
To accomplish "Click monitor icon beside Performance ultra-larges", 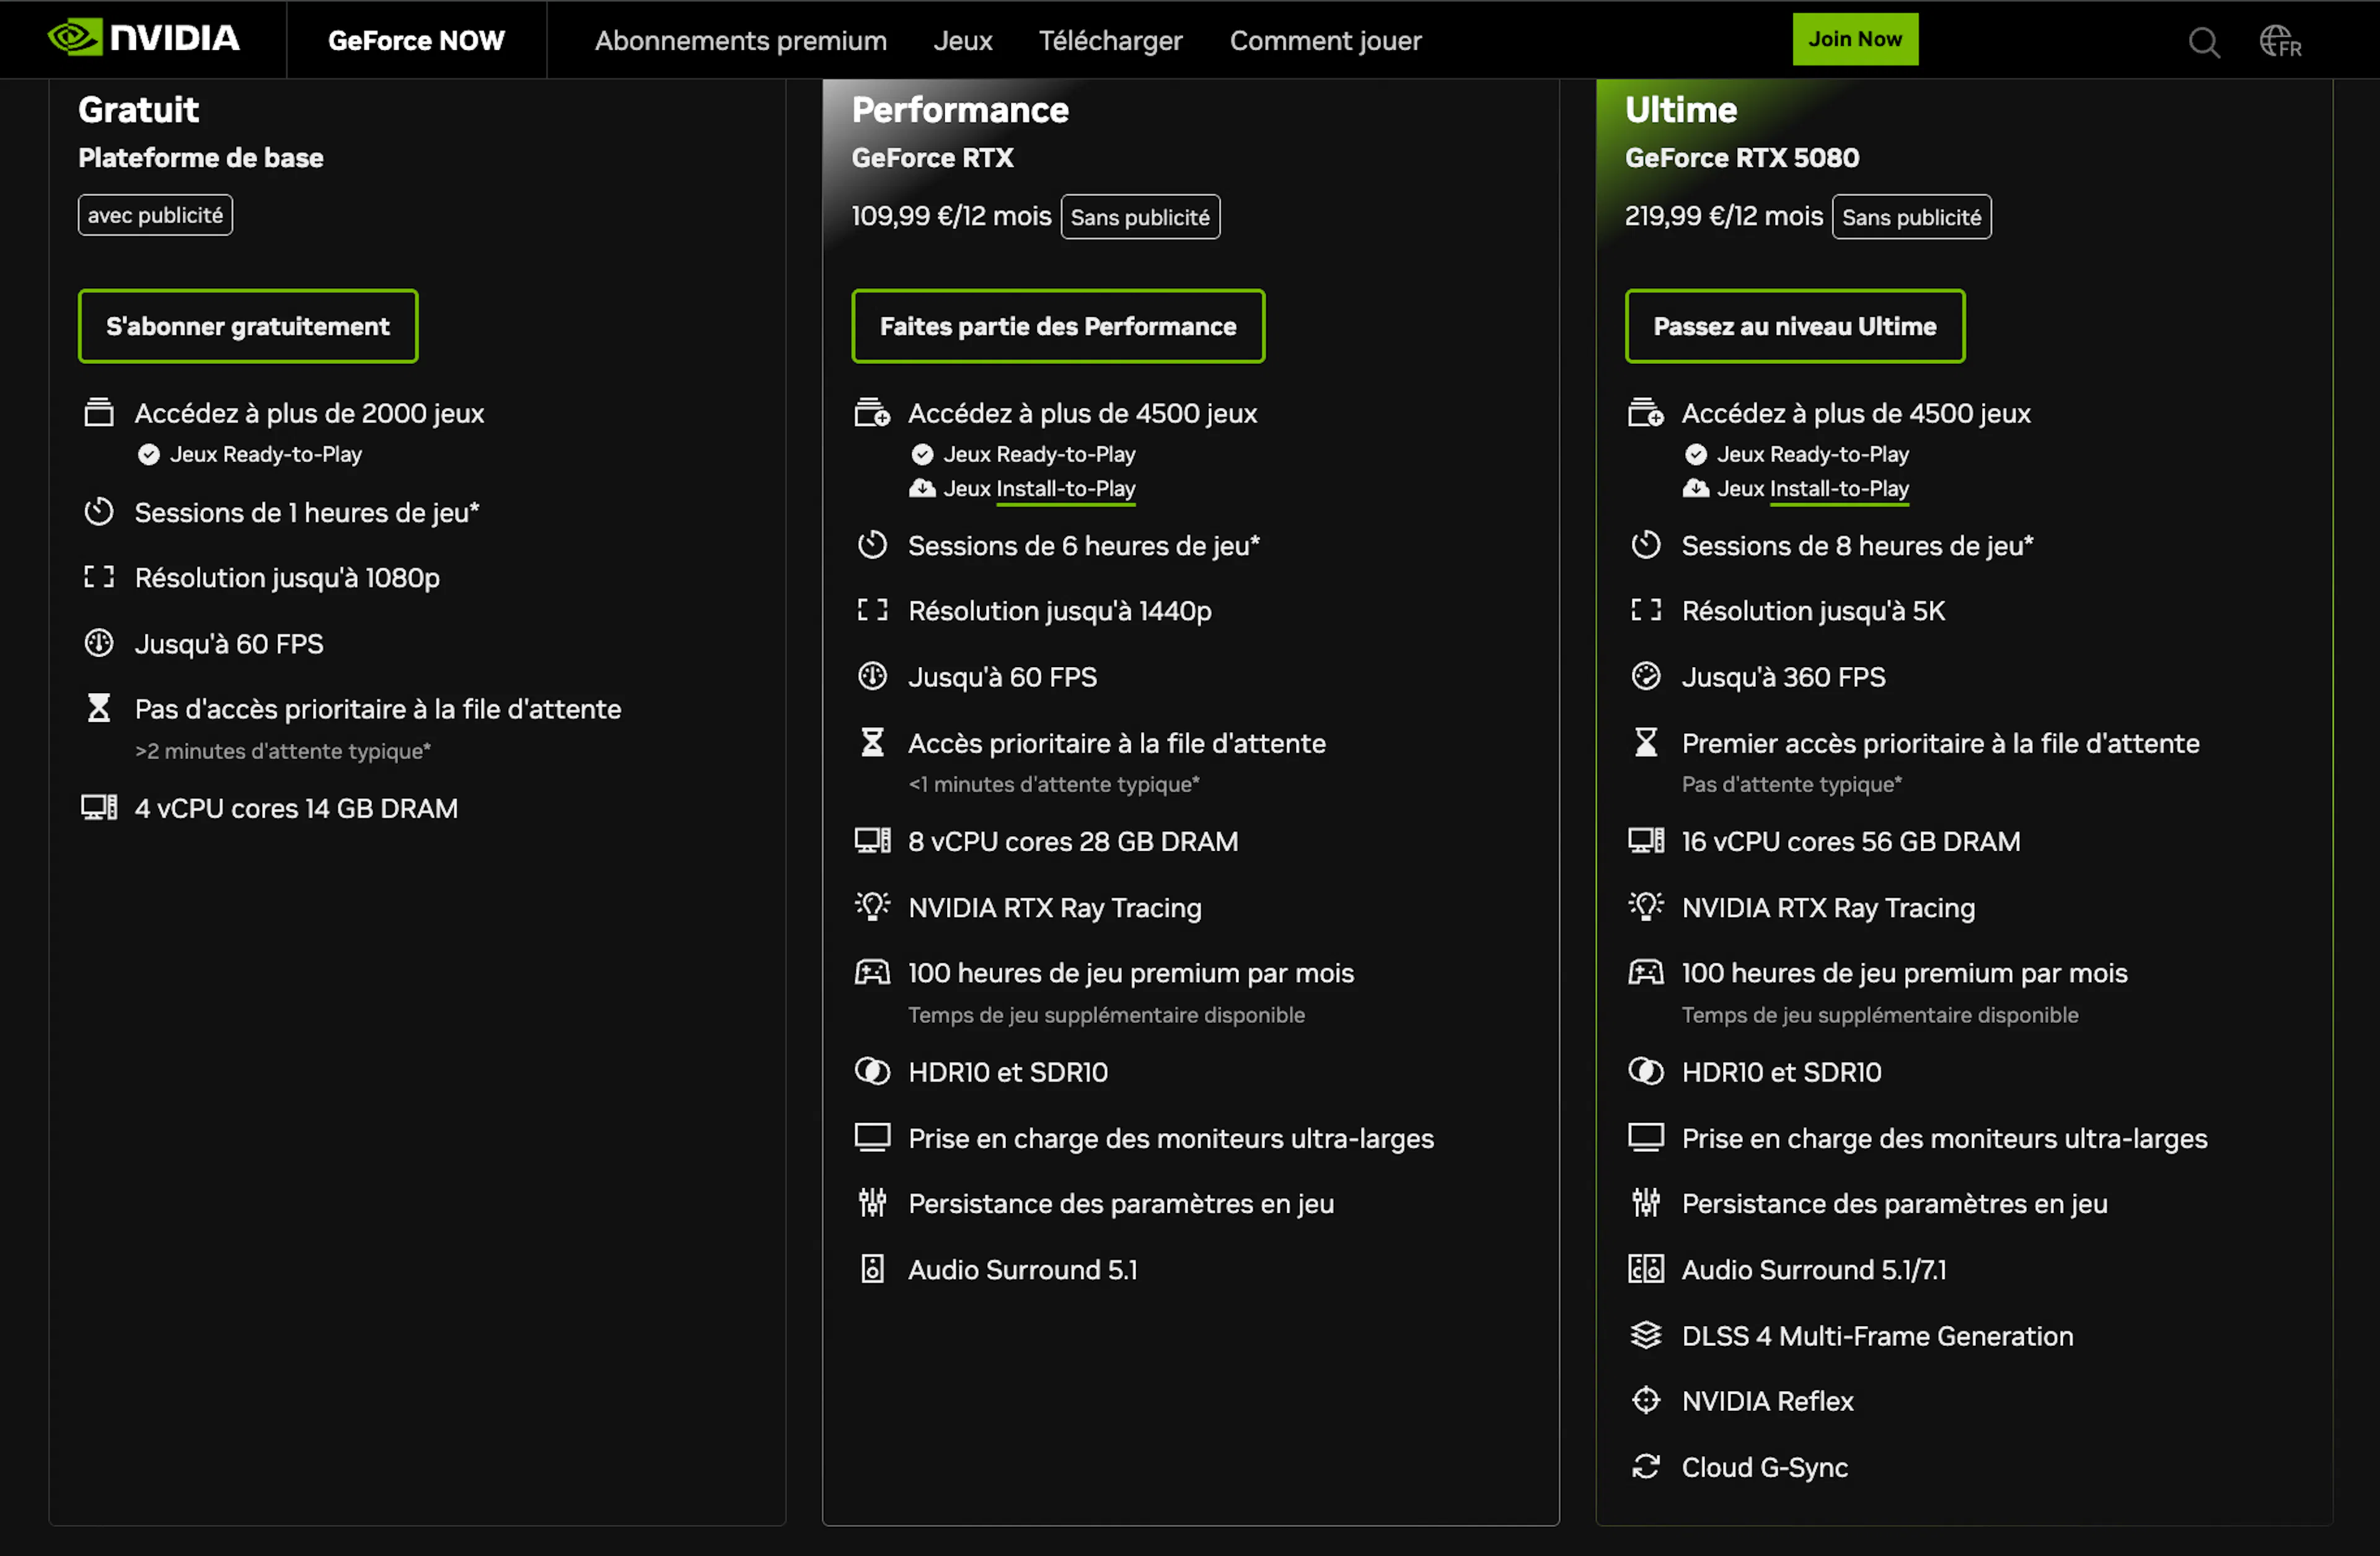I will [x=872, y=1138].
